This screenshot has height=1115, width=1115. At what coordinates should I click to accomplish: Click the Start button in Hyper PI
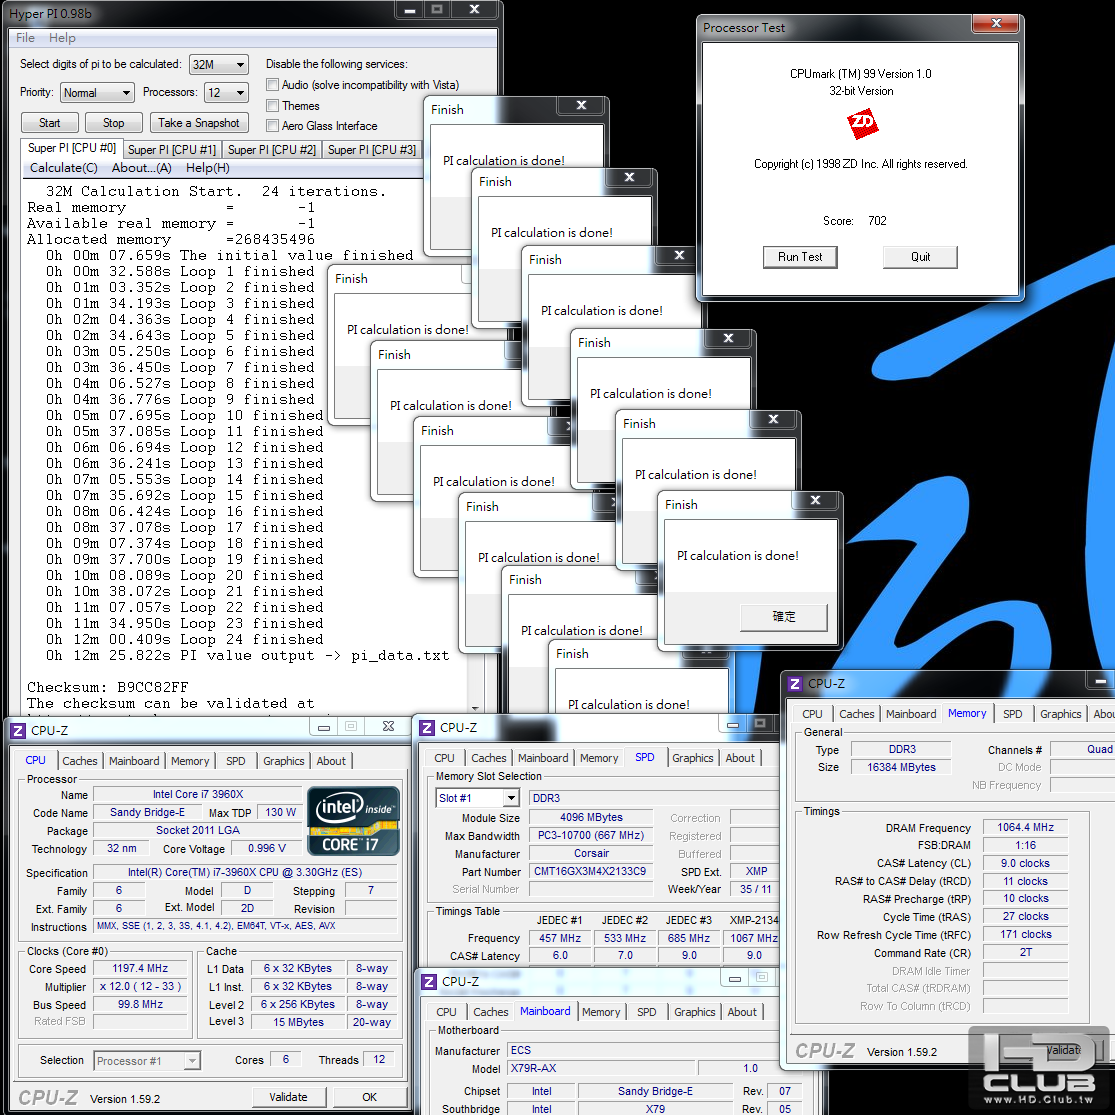pos(49,123)
